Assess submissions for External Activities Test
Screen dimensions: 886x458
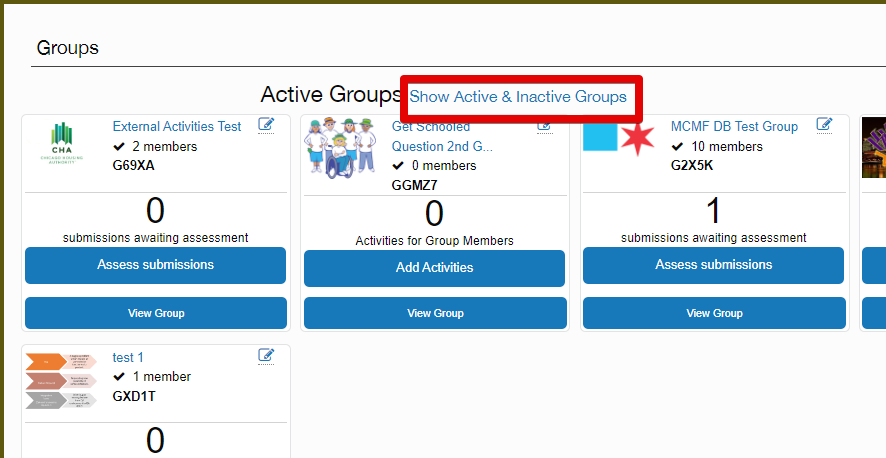click(155, 265)
